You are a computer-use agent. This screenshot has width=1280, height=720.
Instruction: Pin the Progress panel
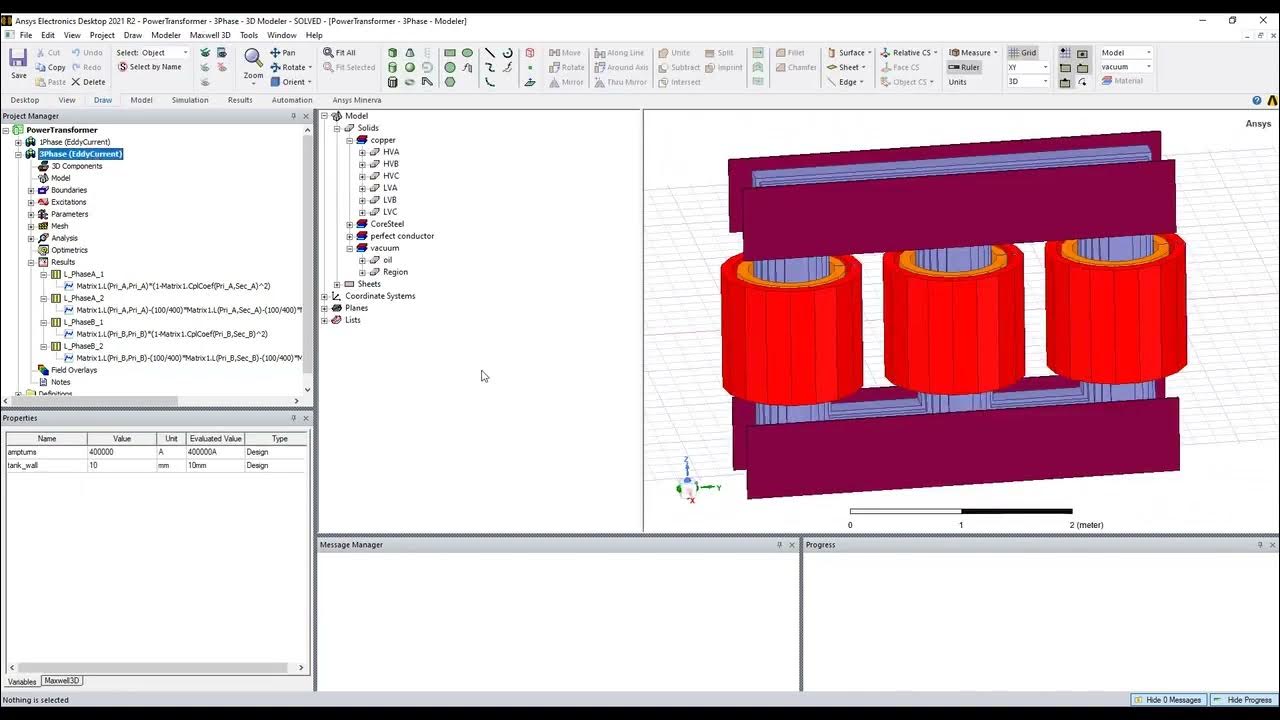[1260, 545]
